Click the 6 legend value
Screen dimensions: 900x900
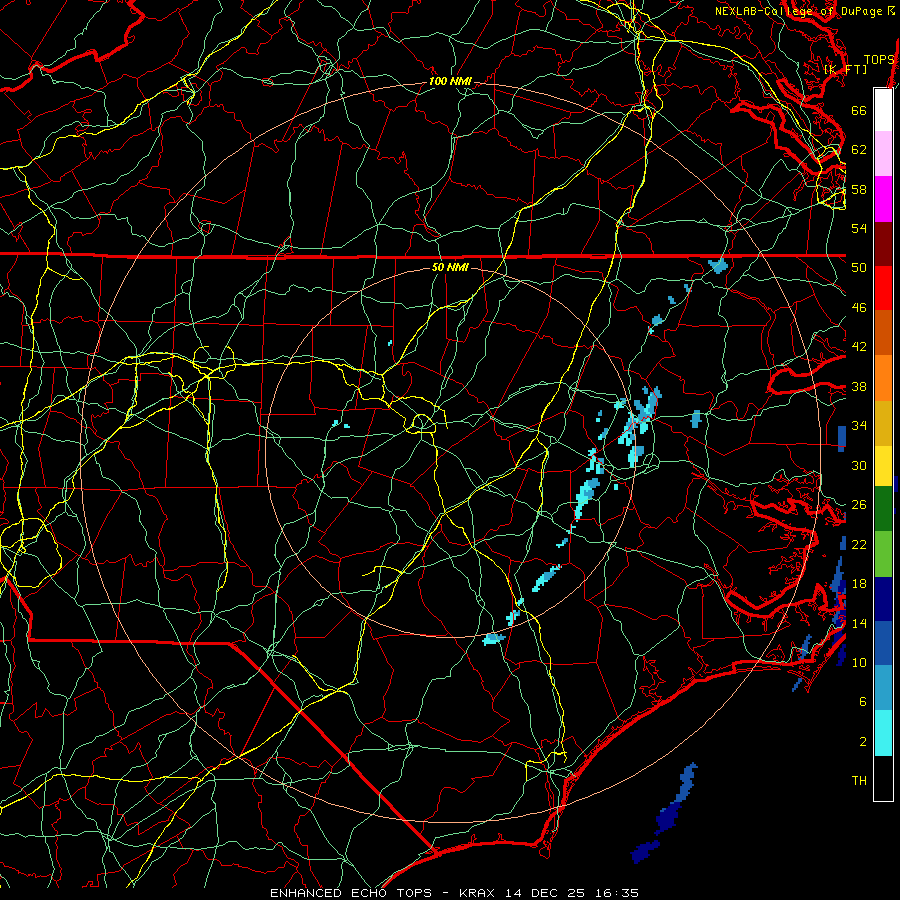click(x=863, y=702)
